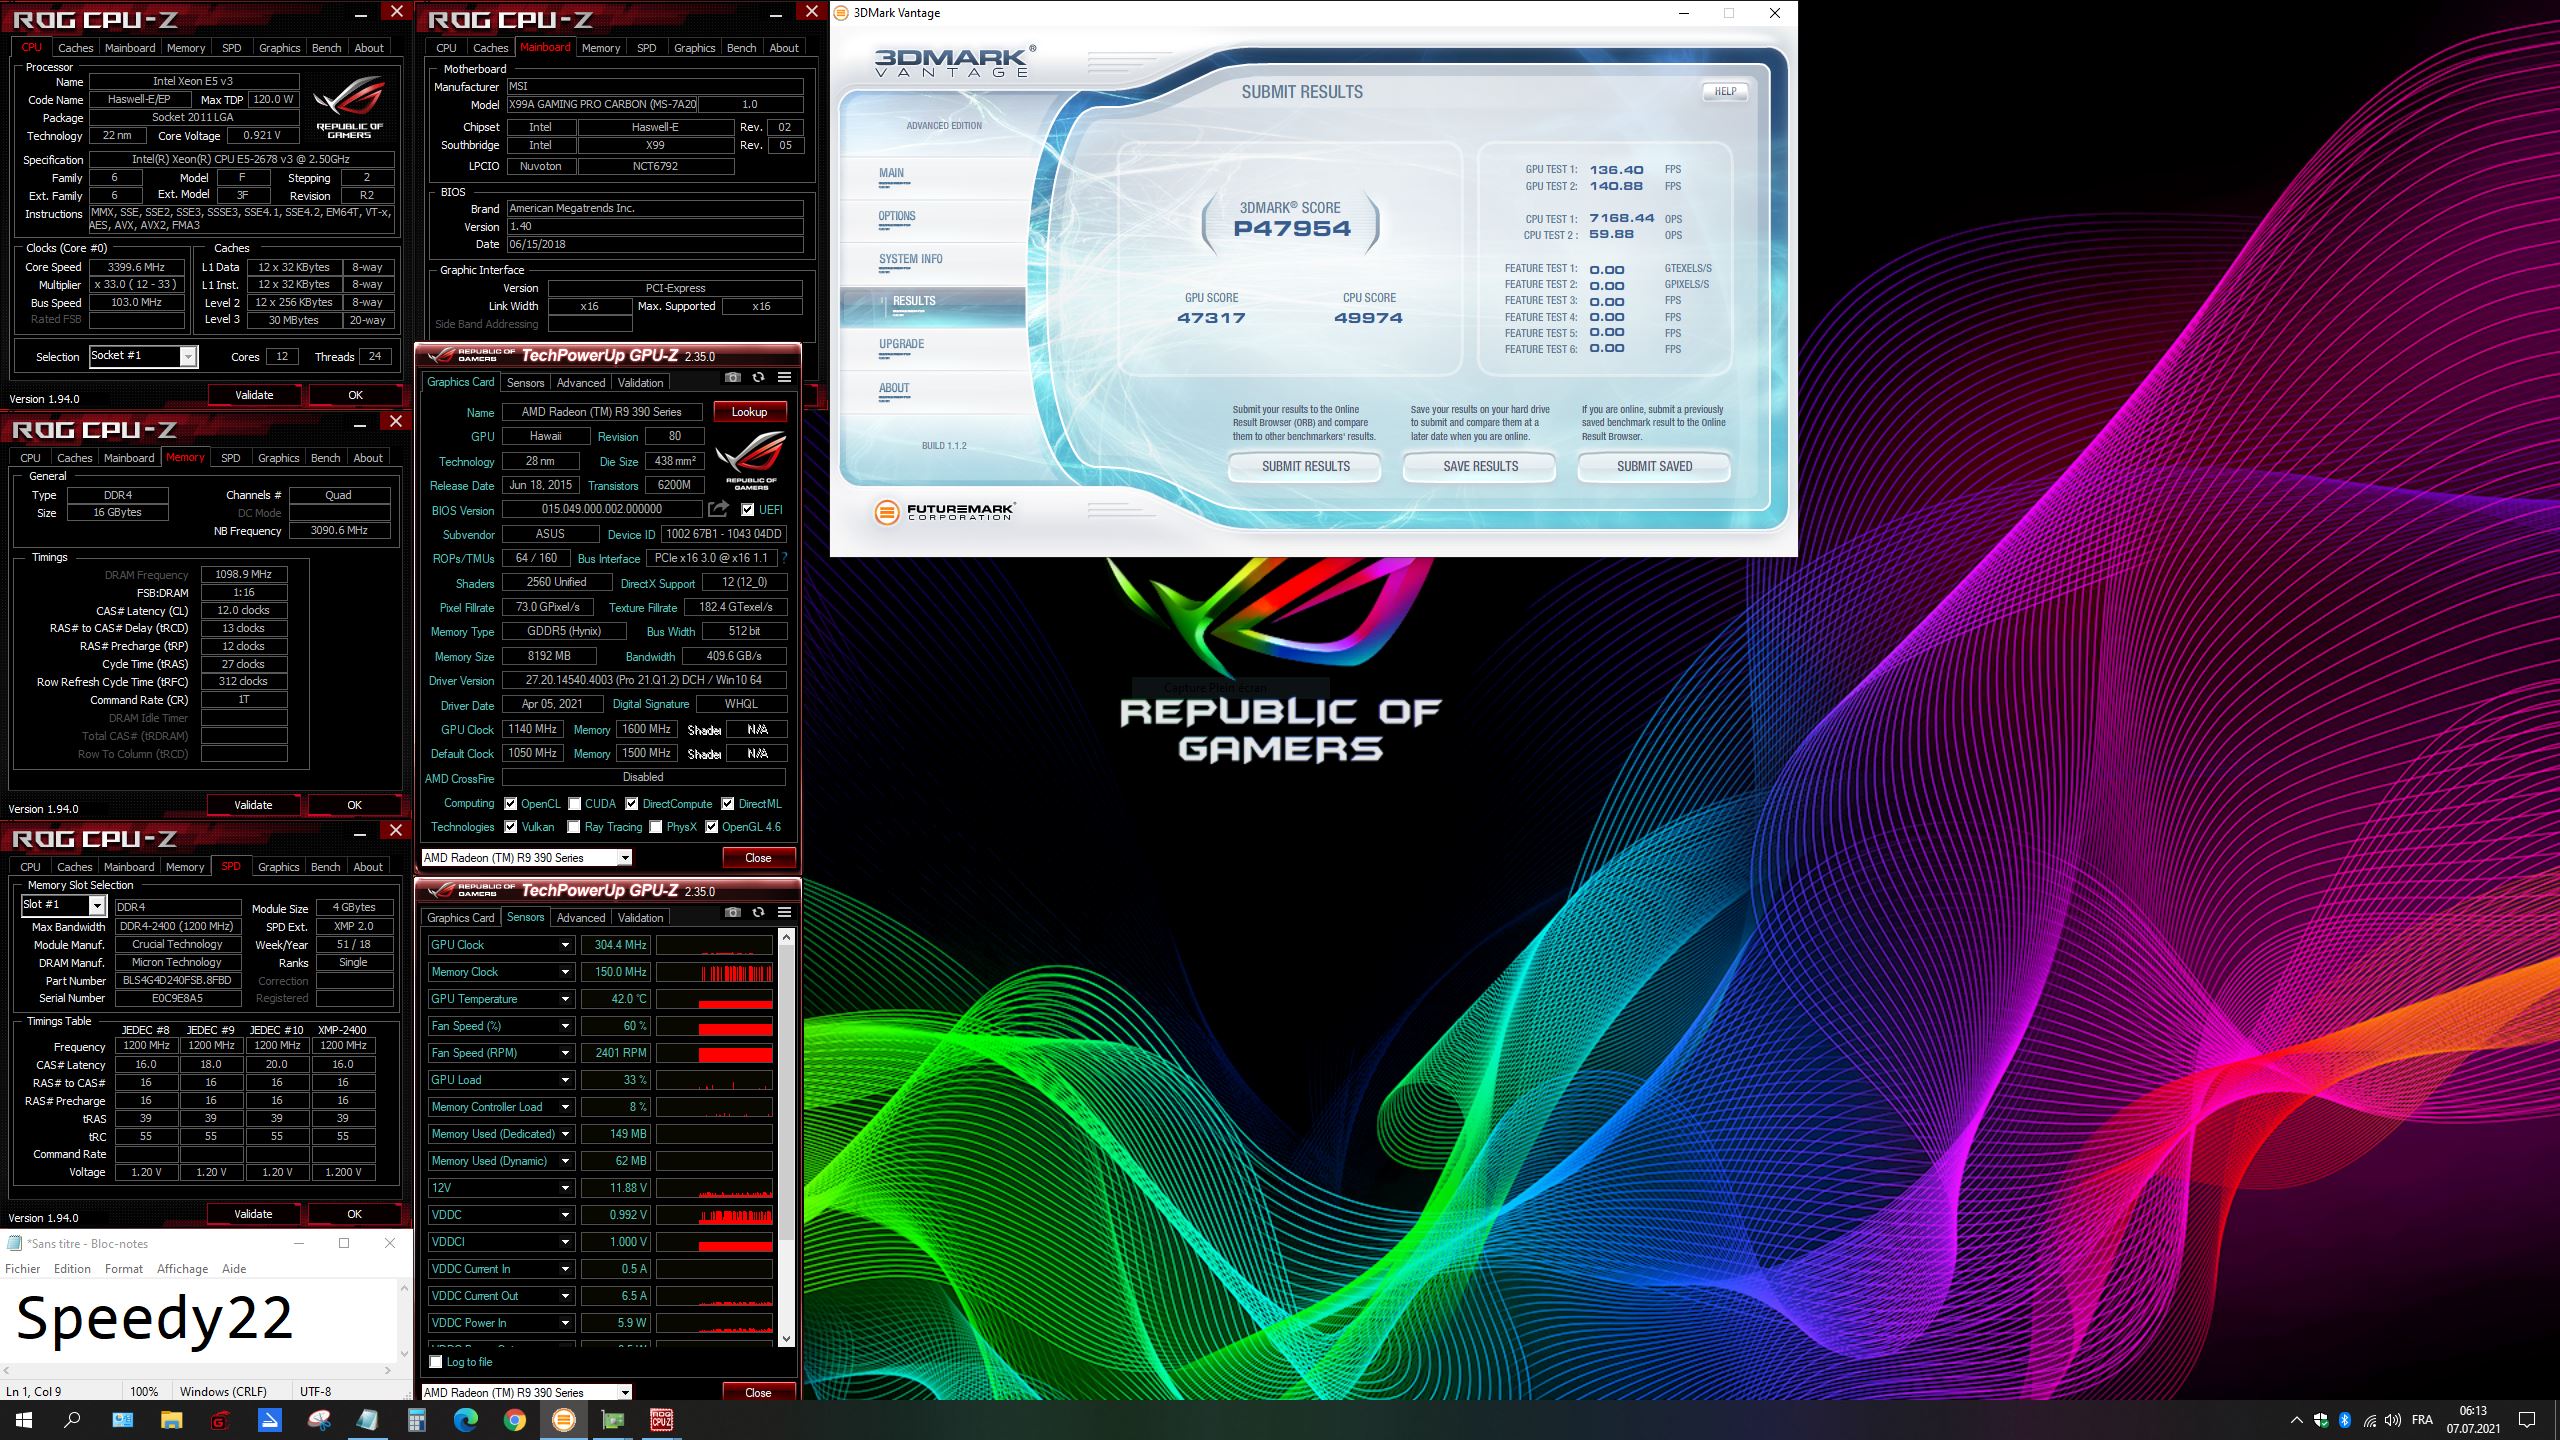Image resolution: width=2560 pixels, height=1440 pixels.
Task: Click Lookup button in GPU-Z
Action: (x=749, y=412)
